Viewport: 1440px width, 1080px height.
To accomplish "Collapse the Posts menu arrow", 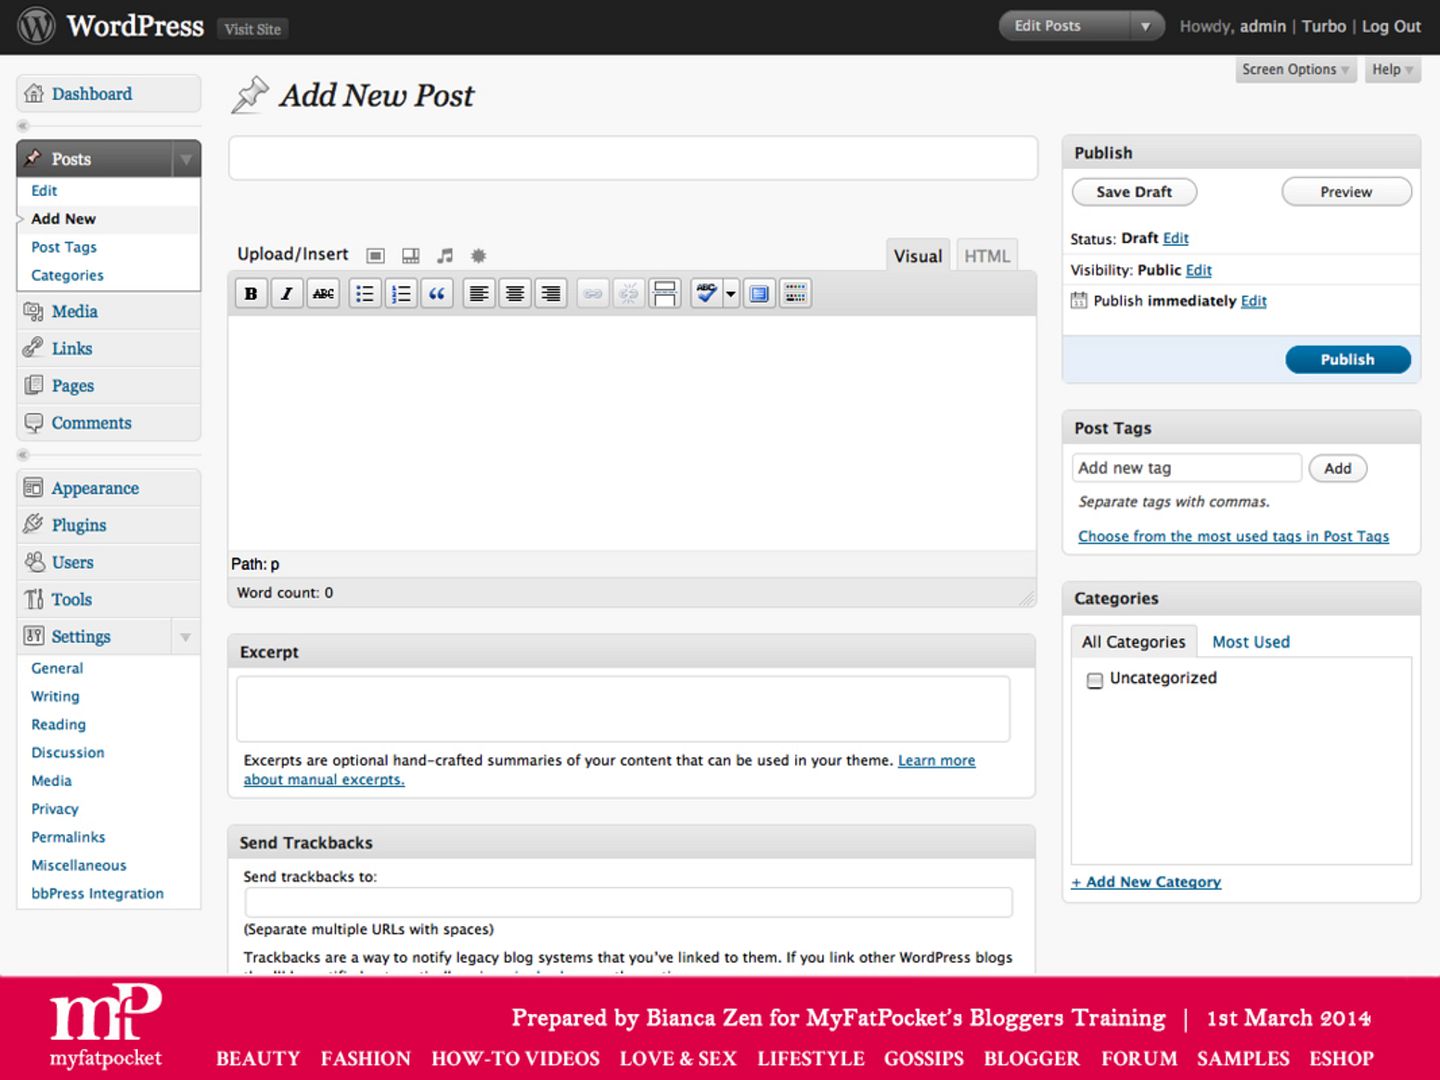I will tap(186, 159).
